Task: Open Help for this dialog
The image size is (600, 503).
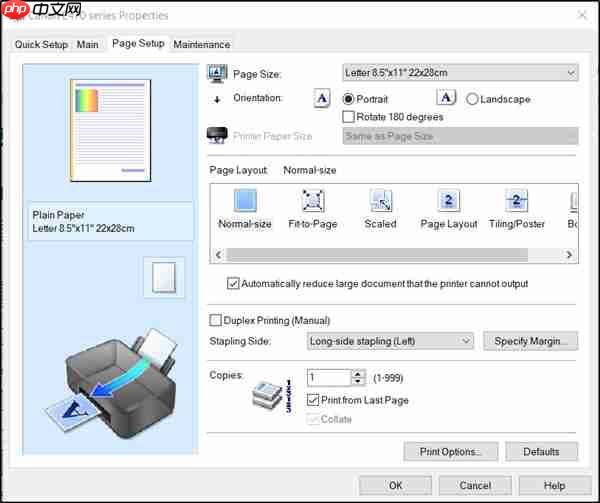Action: point(554,485)
